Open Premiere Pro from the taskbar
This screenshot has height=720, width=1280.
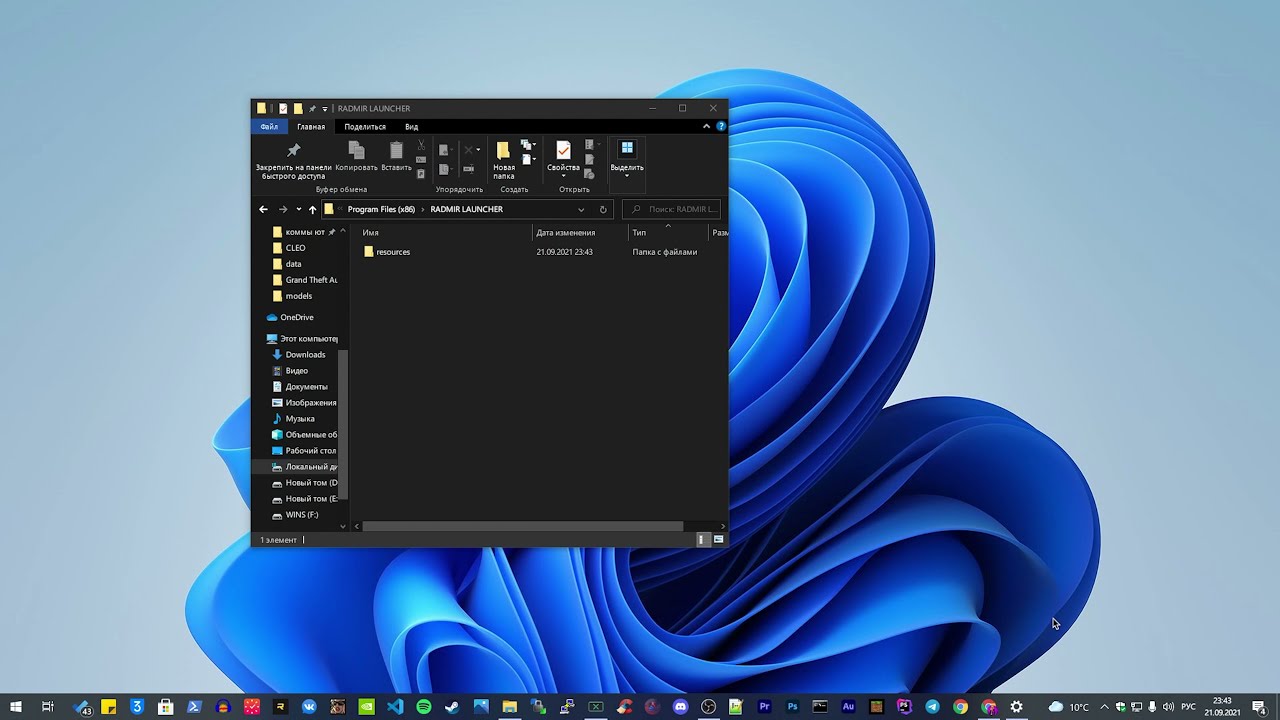[x=765, y=707]
